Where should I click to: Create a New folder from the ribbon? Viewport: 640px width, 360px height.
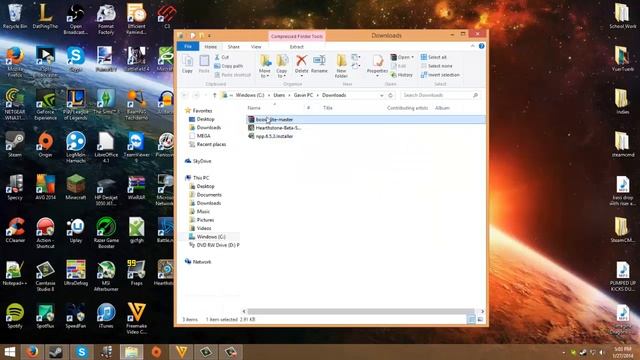tap(341, 66)
